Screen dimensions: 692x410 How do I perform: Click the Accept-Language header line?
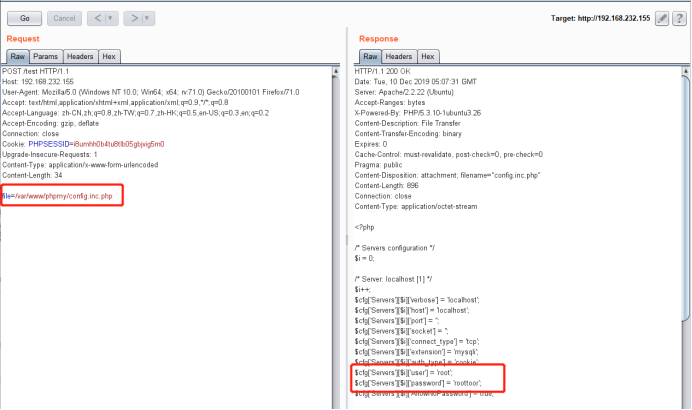135,113
